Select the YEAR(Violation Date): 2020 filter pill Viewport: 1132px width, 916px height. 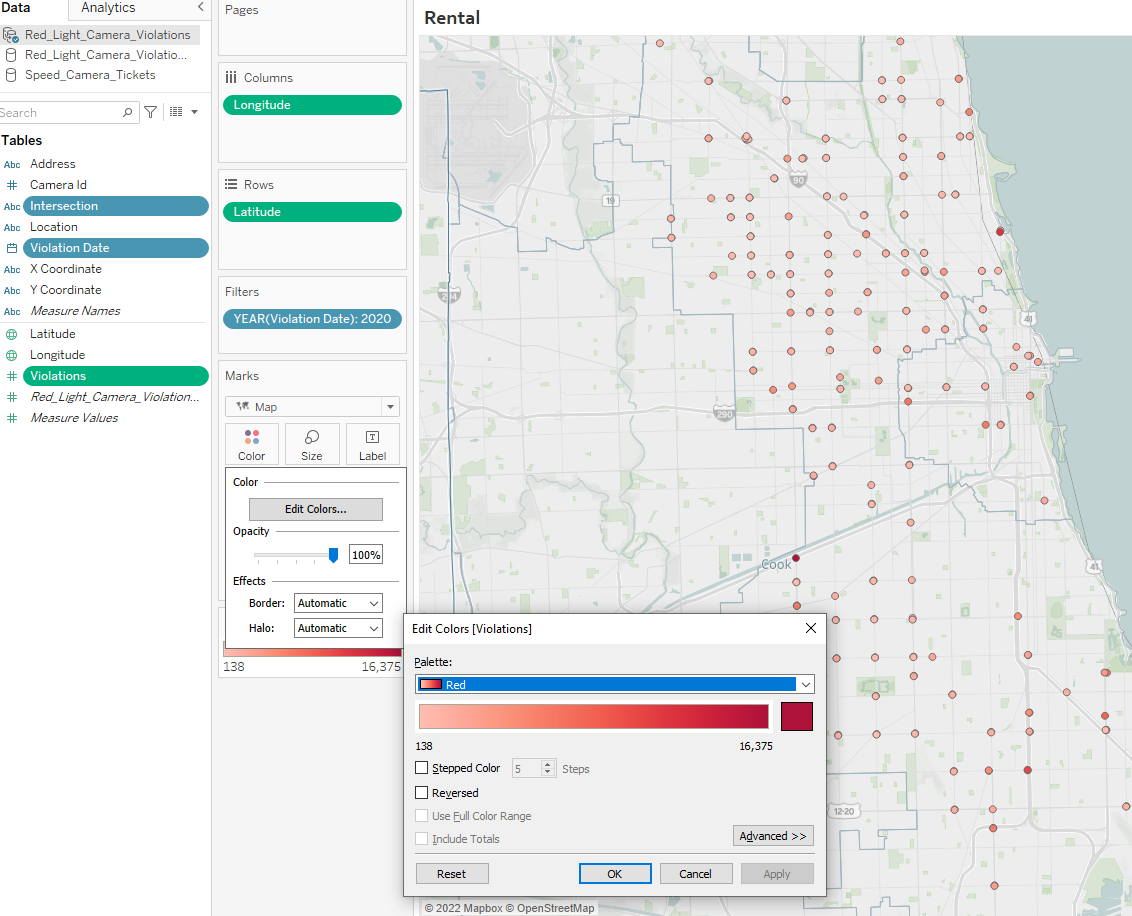pos(312,318)
